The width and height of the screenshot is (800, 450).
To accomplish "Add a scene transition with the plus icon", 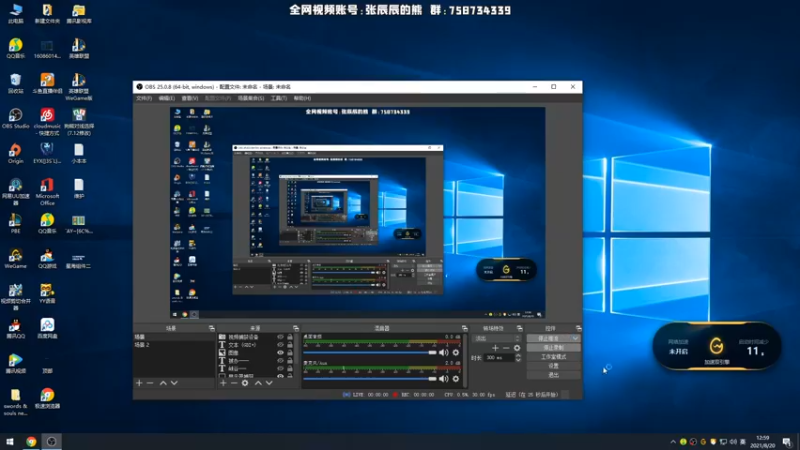I will (x=495, y=348).
